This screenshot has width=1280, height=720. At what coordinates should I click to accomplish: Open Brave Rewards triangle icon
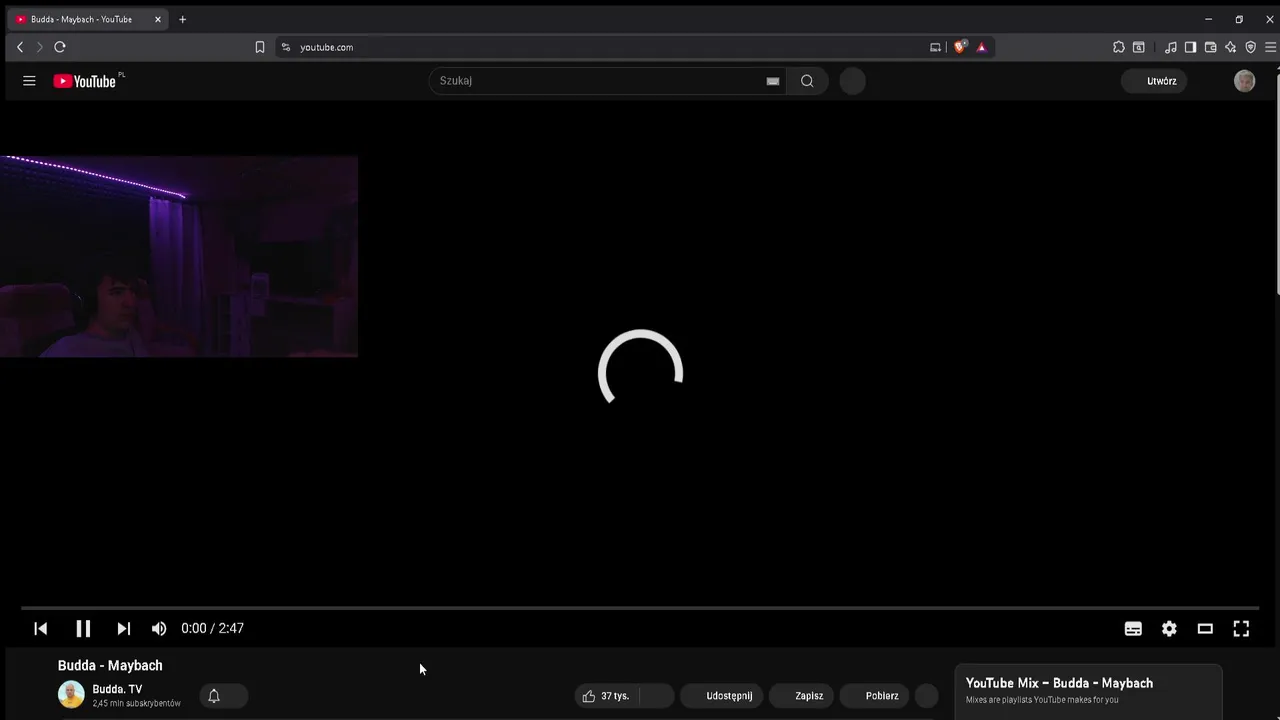coord(981,47)
